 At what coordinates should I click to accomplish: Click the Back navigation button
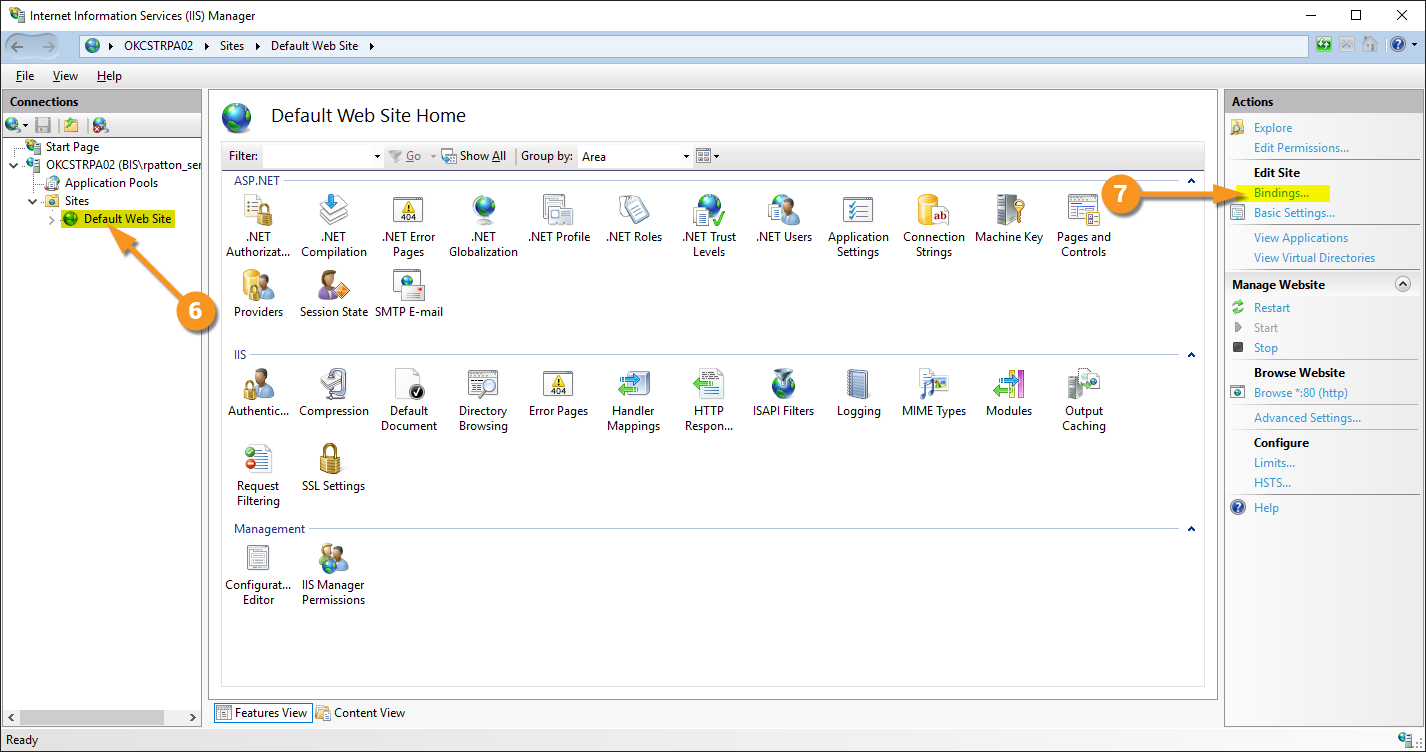point(17,46)
